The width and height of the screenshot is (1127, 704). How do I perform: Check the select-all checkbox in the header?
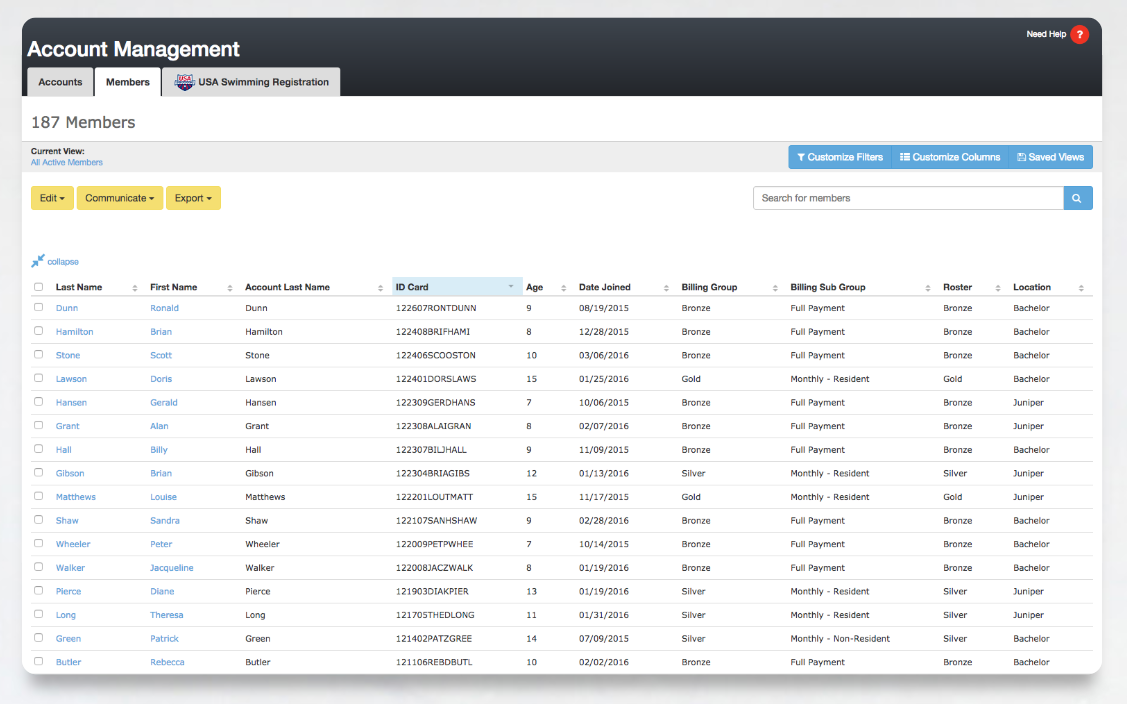(x=38, y=287)
